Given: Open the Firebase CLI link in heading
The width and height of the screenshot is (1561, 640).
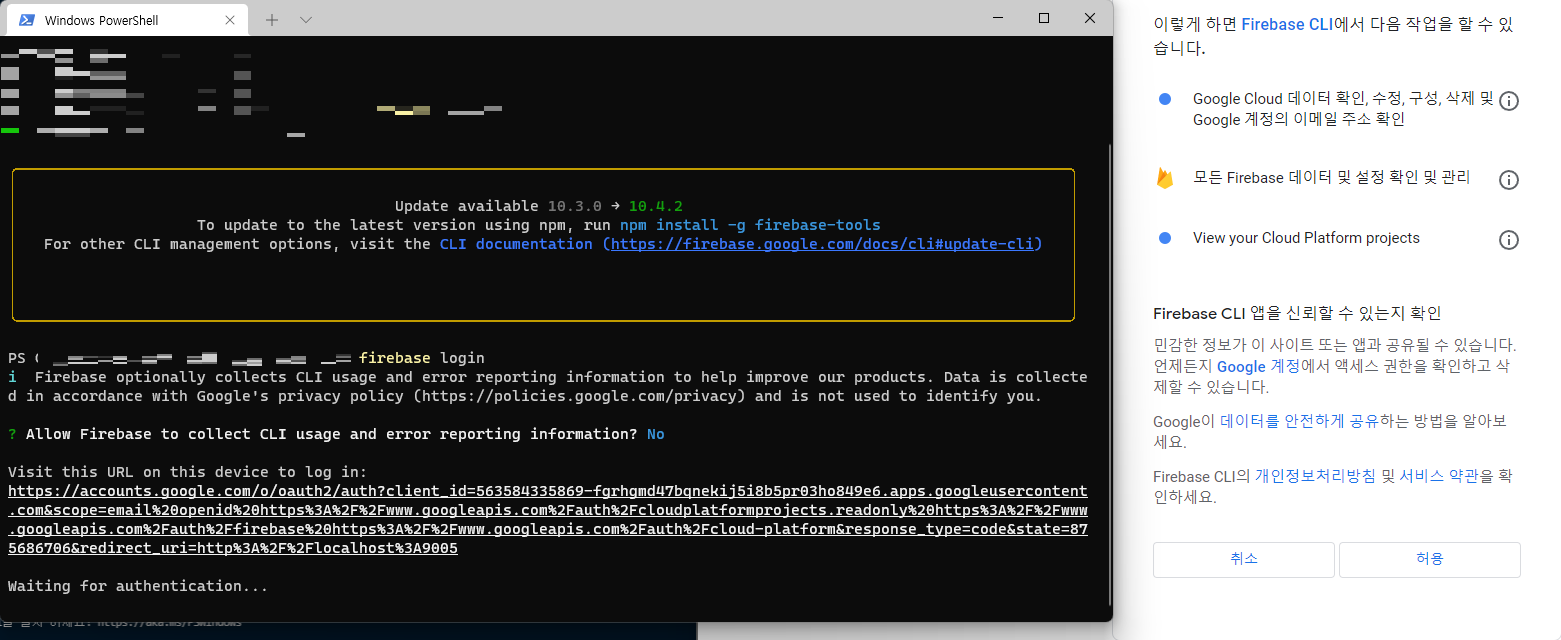Looking at the screenshot, I should (1287, 24).
